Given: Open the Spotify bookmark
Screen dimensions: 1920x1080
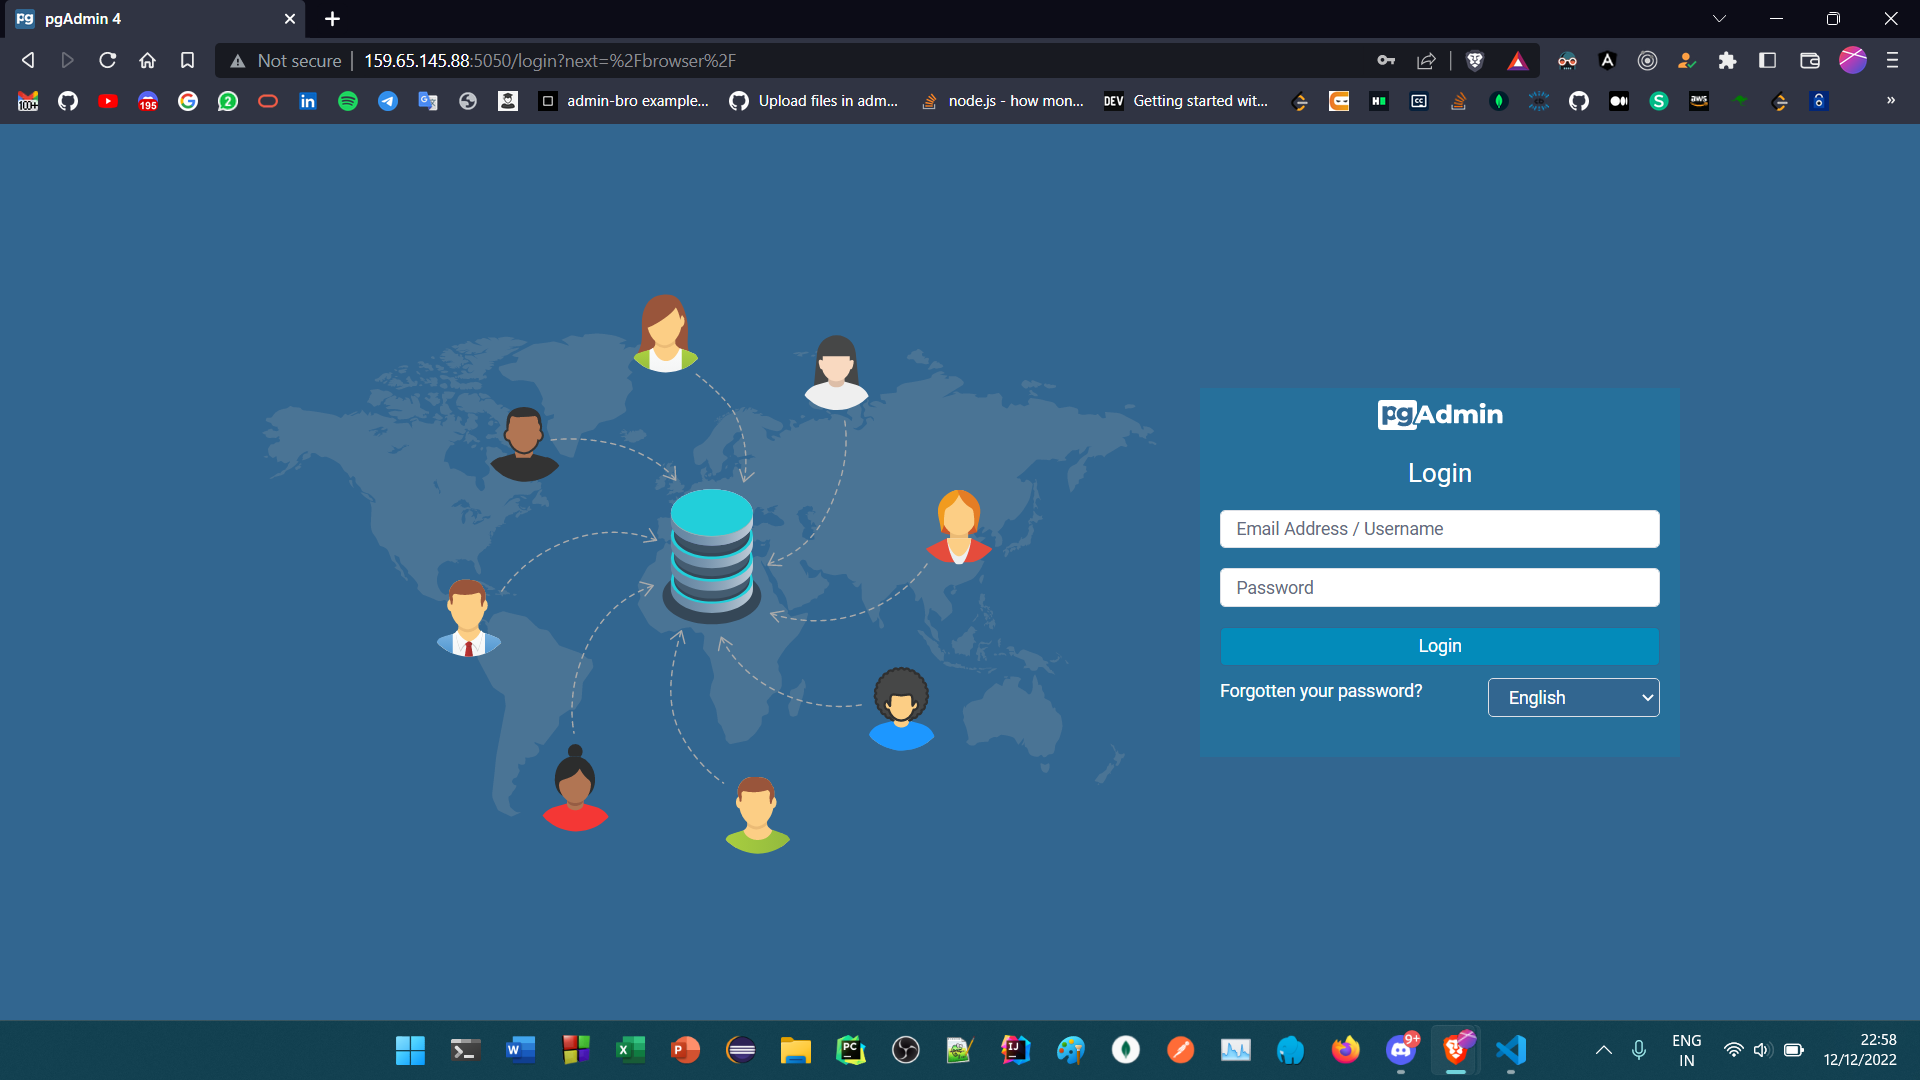Looking at the screenshot, I should coord(348,100).
